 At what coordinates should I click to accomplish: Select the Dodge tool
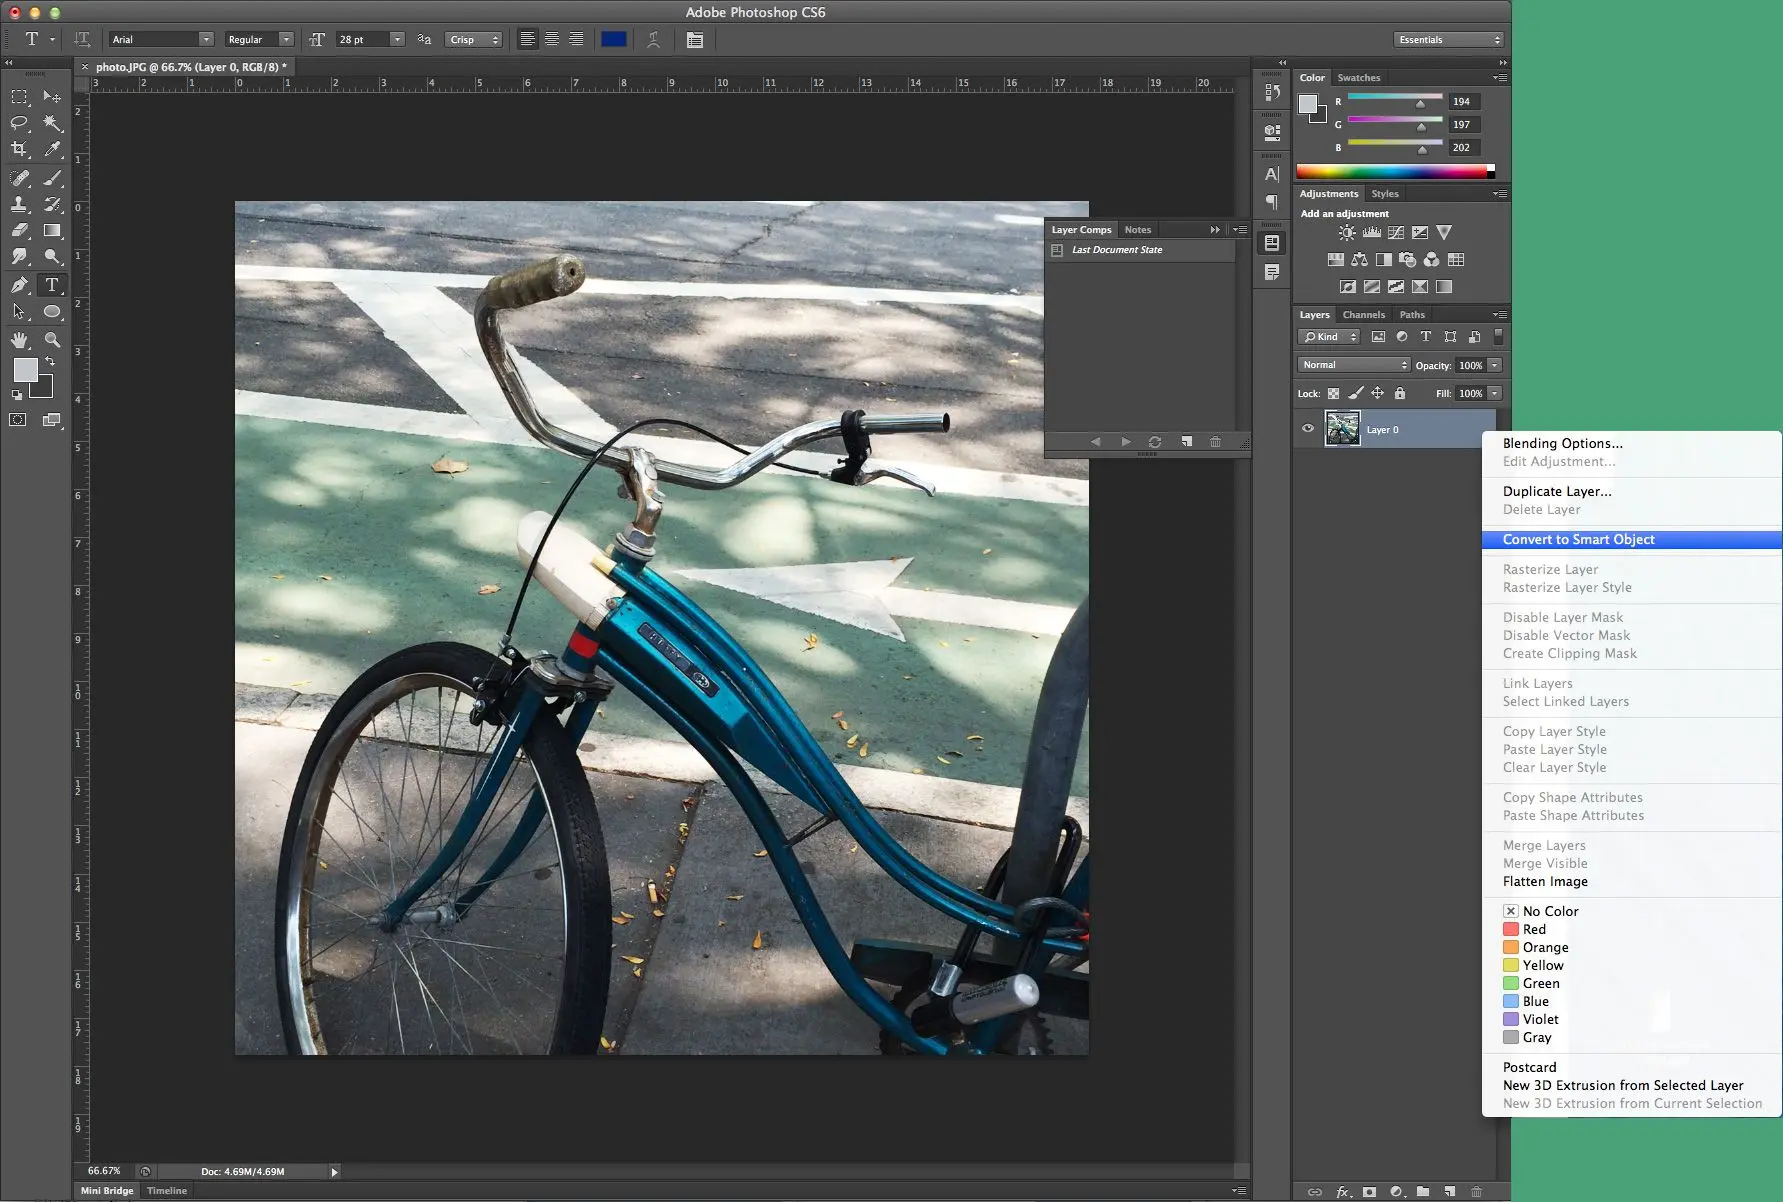pos(52,257)
